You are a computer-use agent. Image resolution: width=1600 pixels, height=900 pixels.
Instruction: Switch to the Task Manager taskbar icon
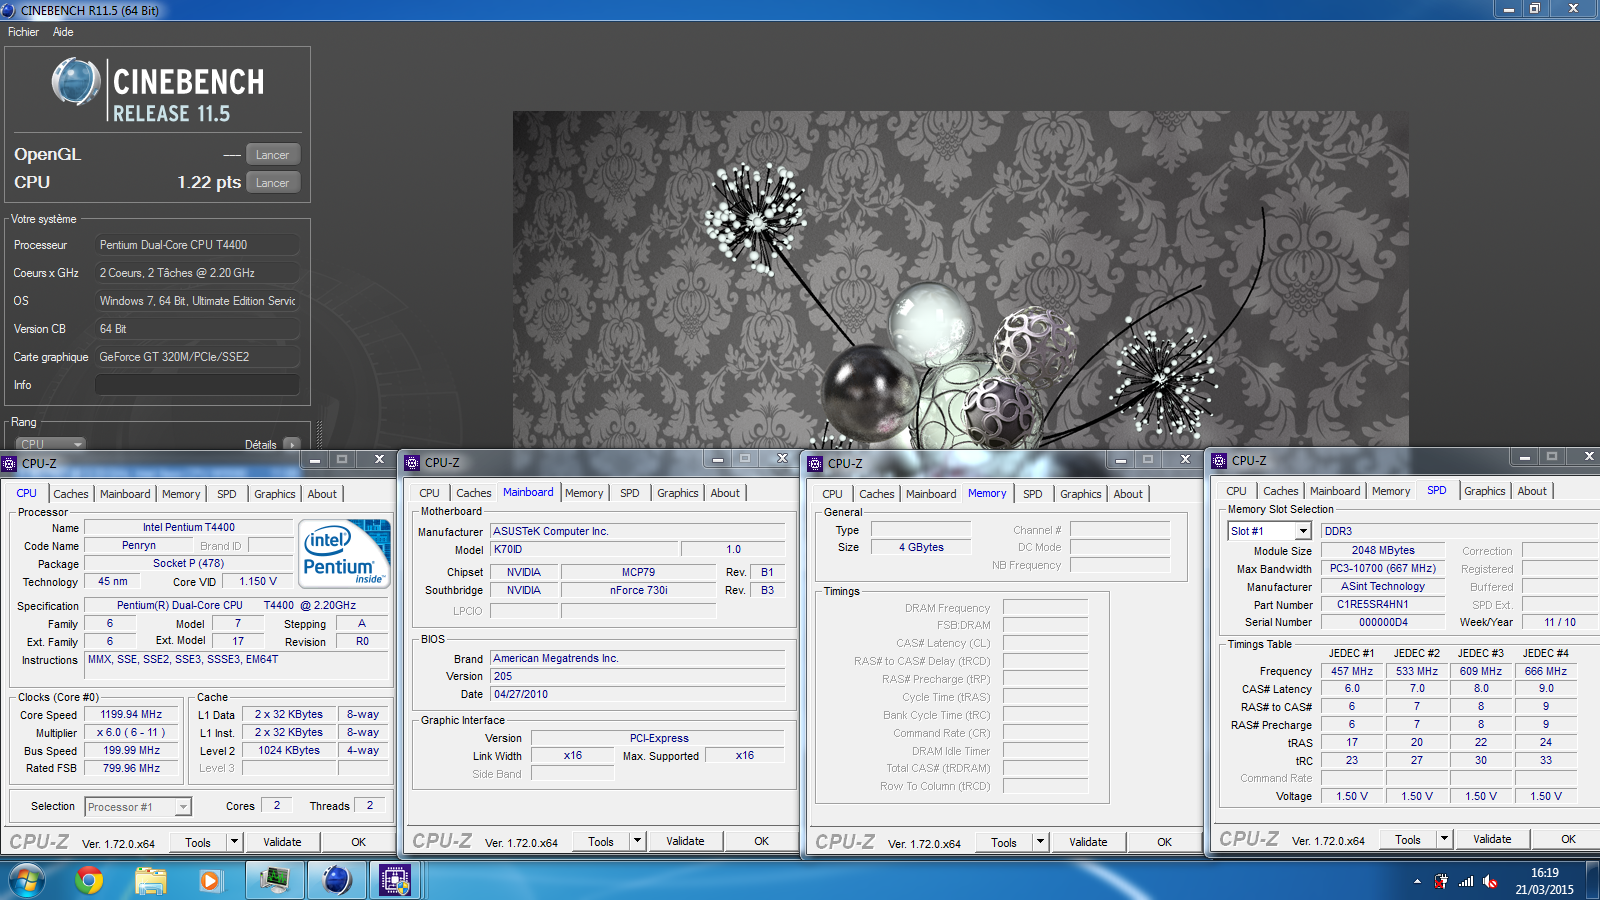pos(274,880)
